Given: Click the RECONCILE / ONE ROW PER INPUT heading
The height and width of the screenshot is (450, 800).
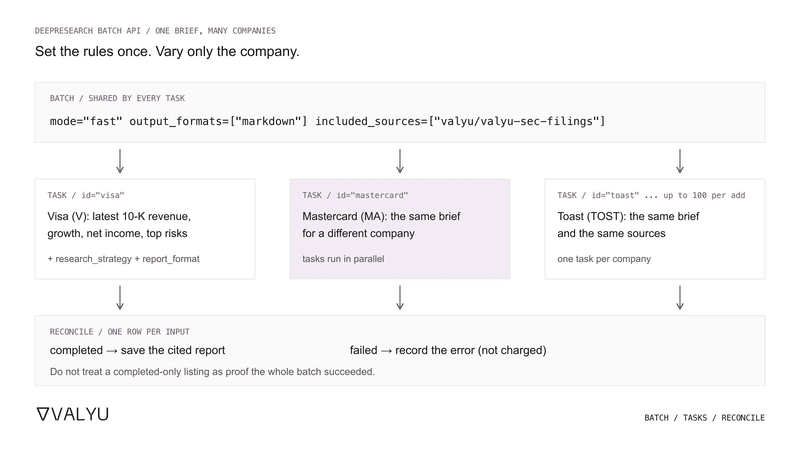Looking at the screenshot, I should [119, 332].
